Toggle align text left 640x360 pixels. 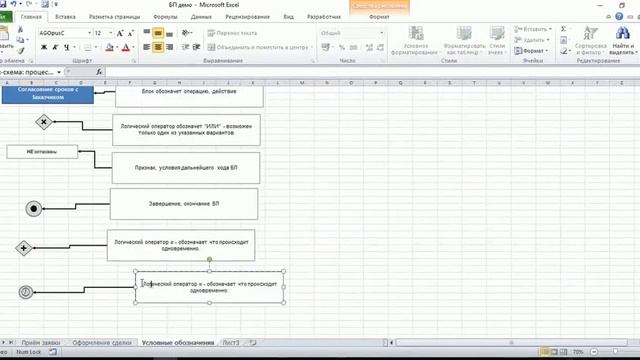(147, 47)
